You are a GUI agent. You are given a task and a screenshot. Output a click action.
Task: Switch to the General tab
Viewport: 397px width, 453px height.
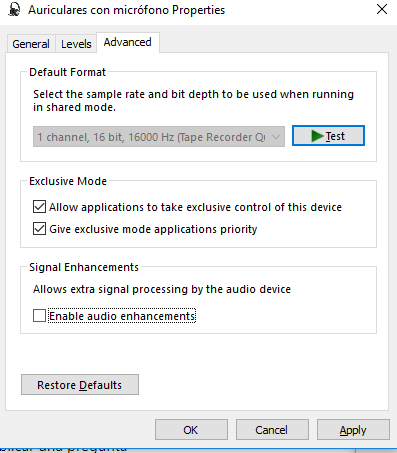31,44
